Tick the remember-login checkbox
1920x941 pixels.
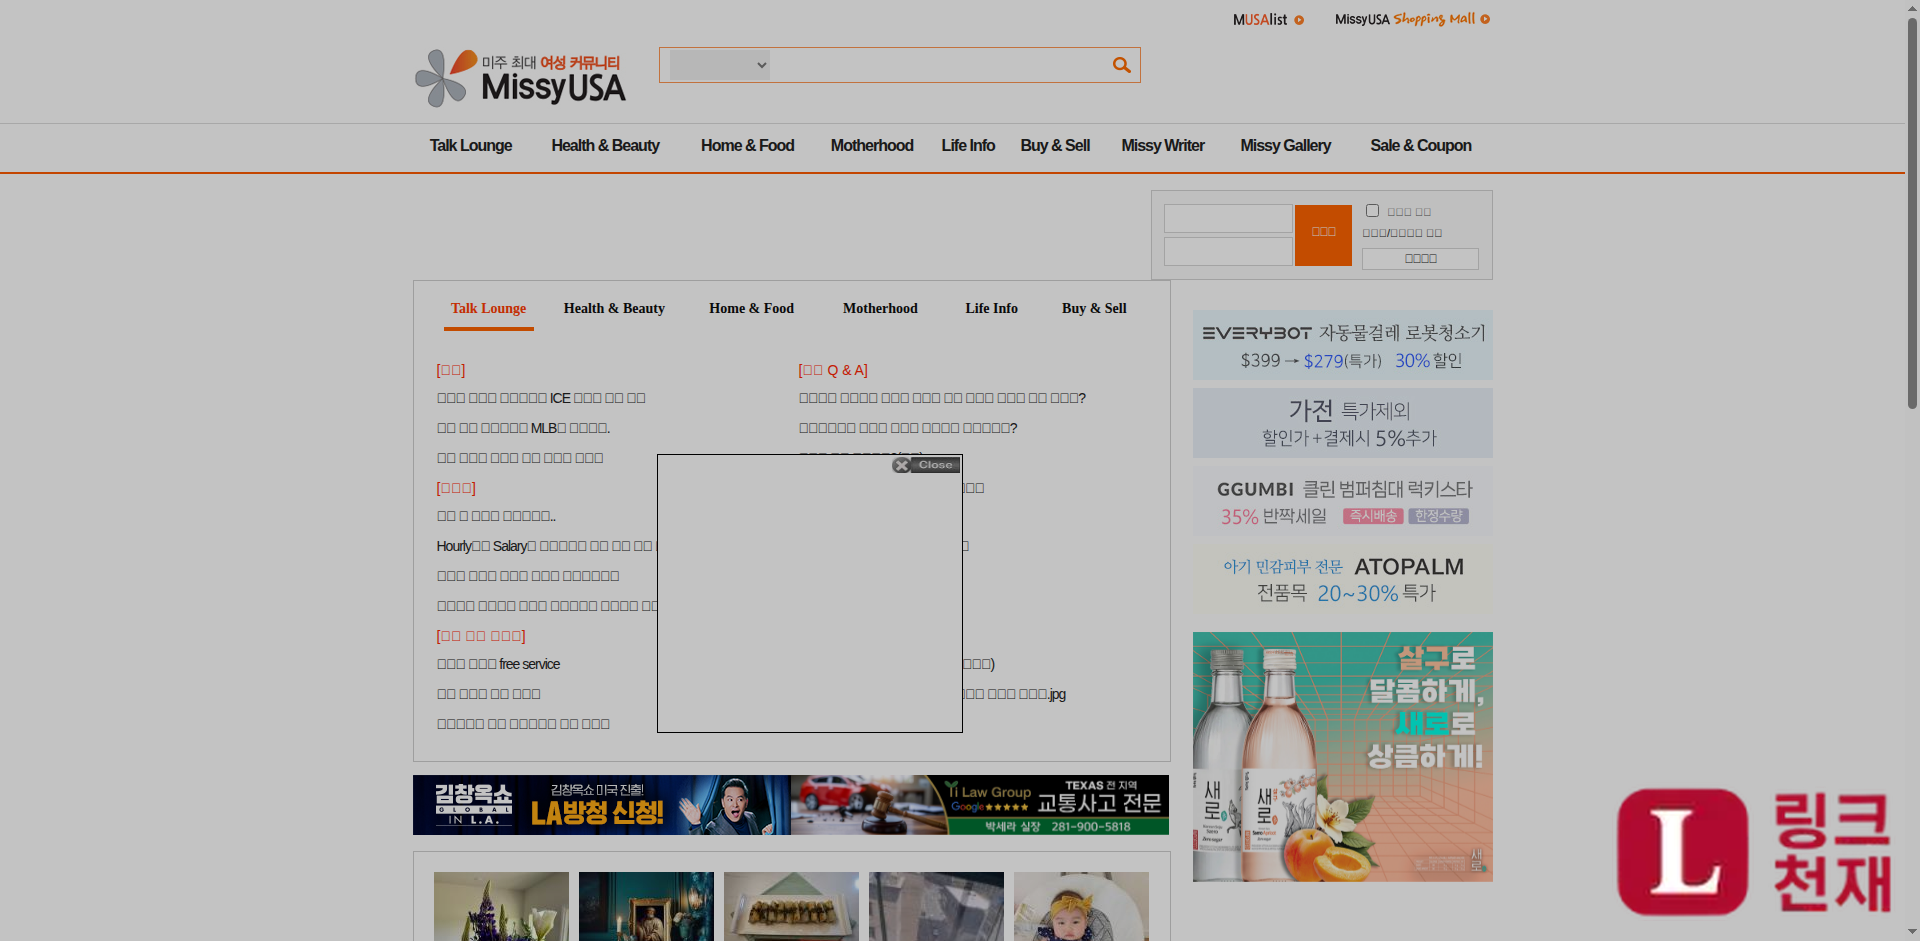[1372, 211]
